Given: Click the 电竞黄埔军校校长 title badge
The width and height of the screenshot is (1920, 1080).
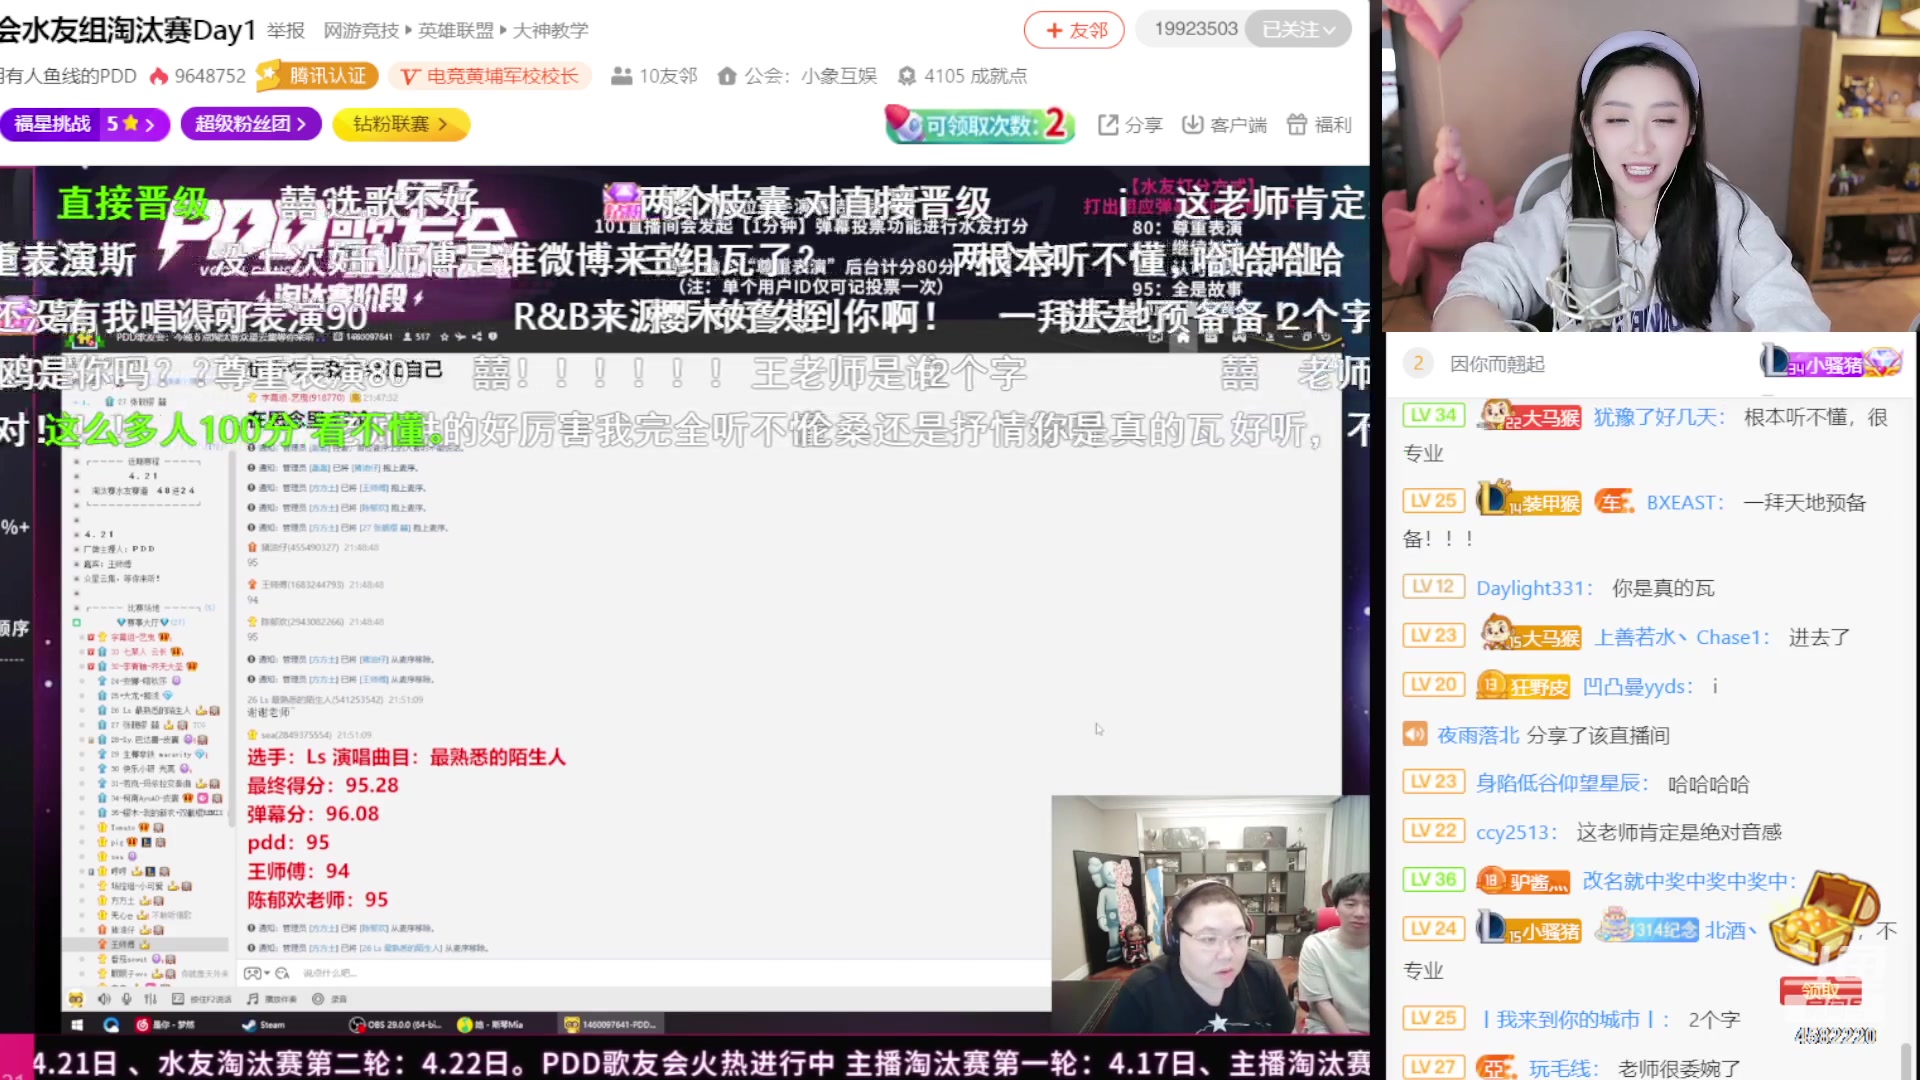Looking at the screenshot, I should point(490,76).
